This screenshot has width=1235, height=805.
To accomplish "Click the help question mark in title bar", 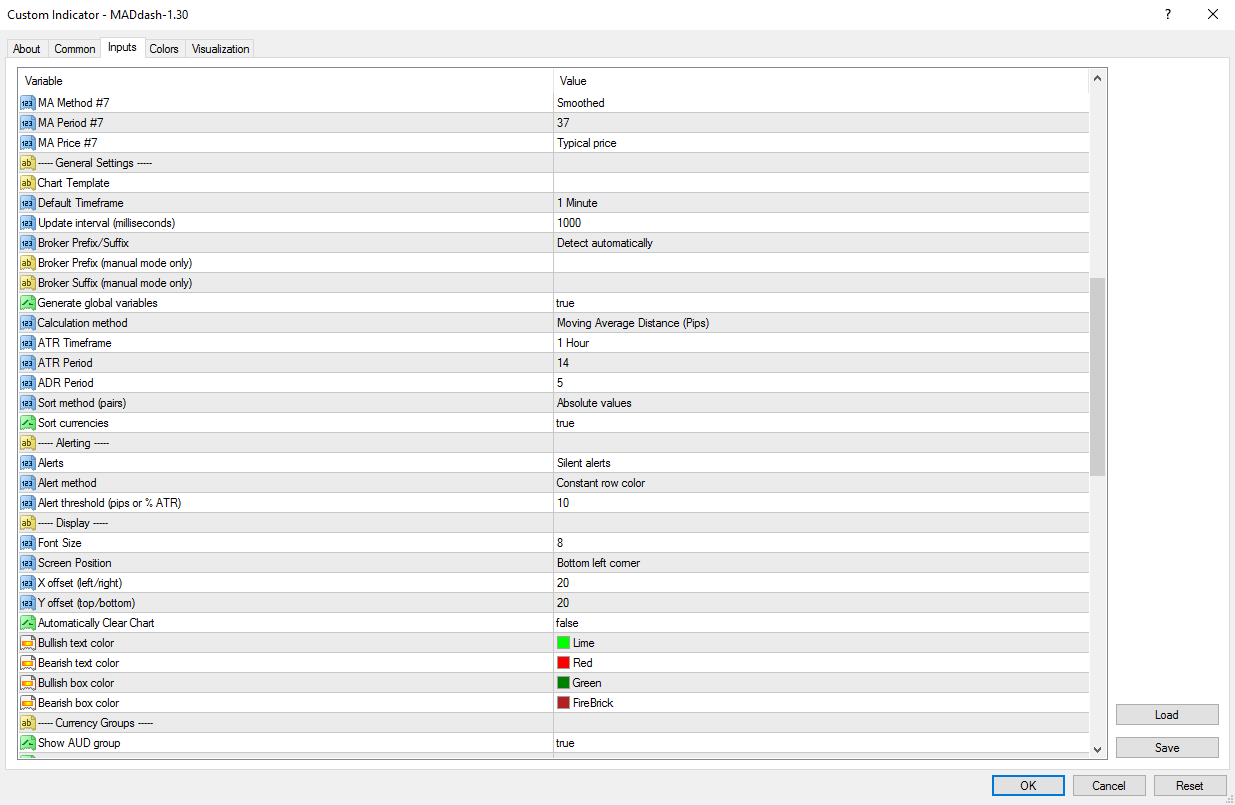I will (1168, 14).
